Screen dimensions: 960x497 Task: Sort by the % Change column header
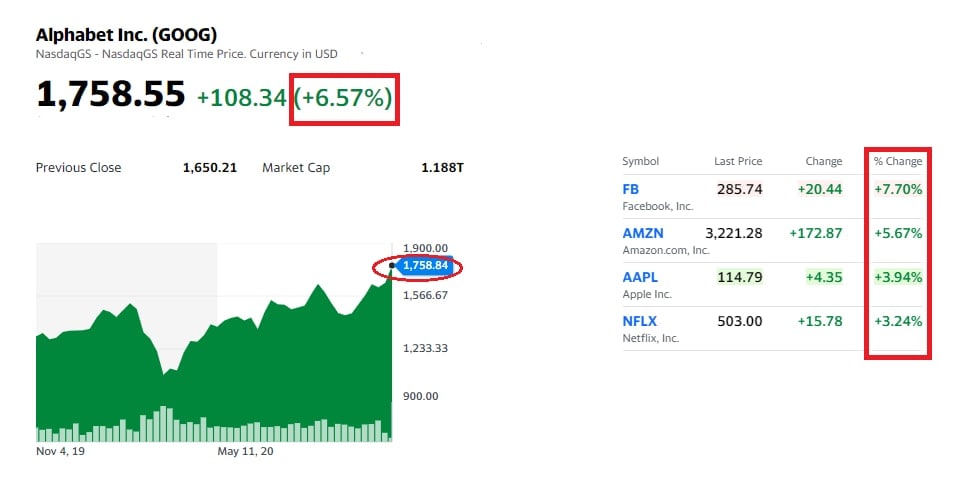(897, 161)
